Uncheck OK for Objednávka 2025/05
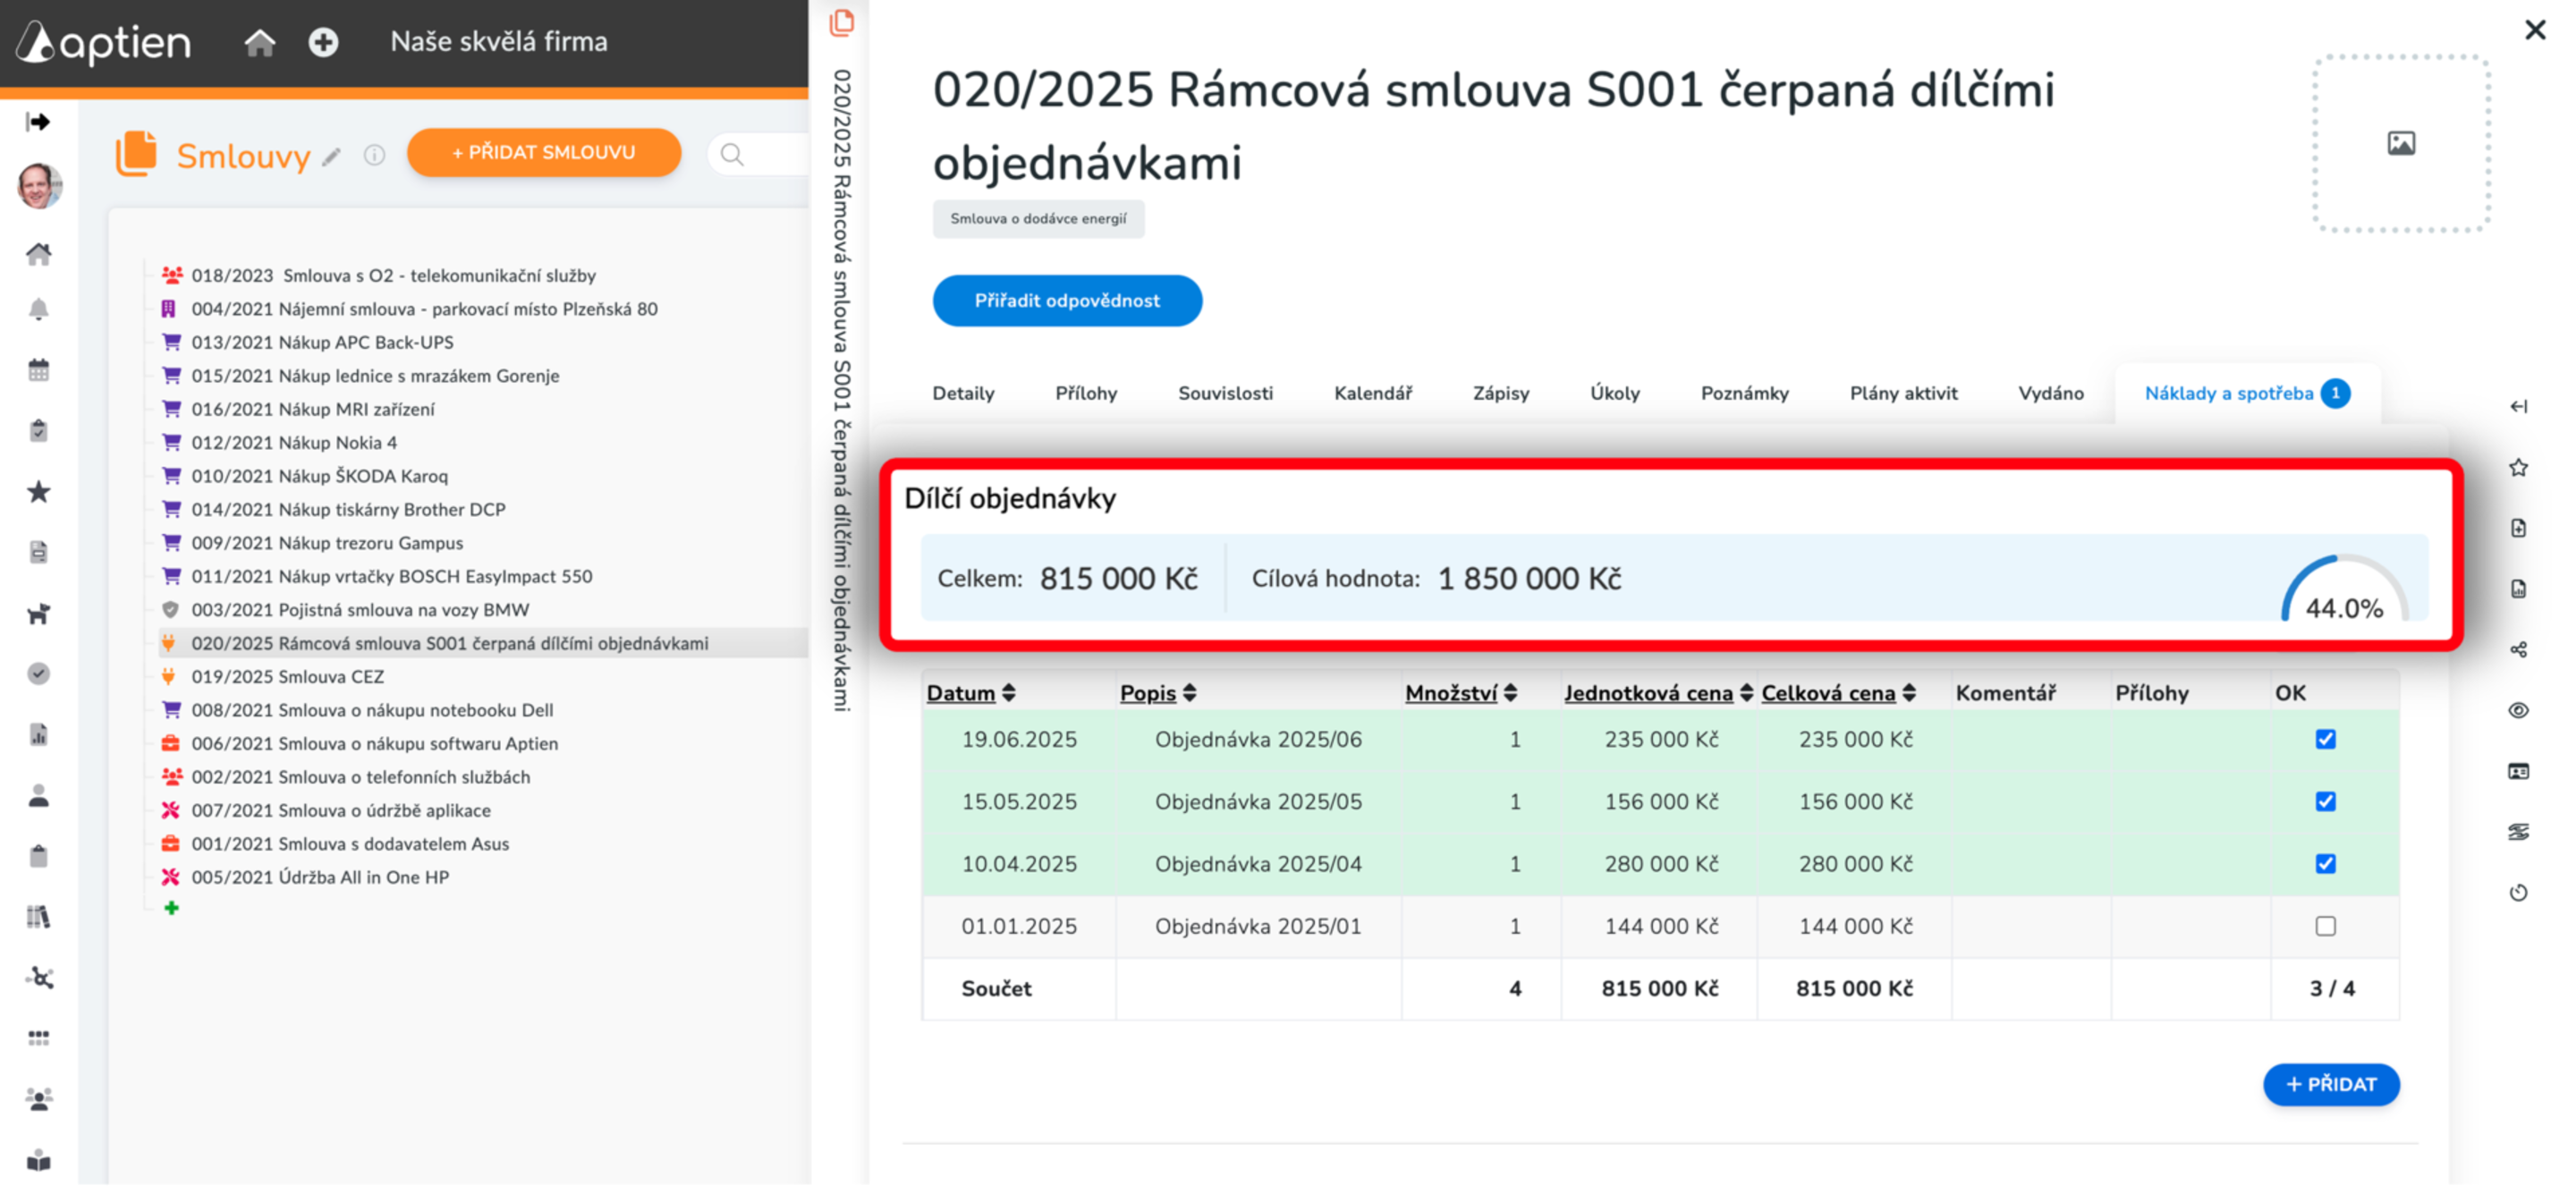 tap(2325, 801)
